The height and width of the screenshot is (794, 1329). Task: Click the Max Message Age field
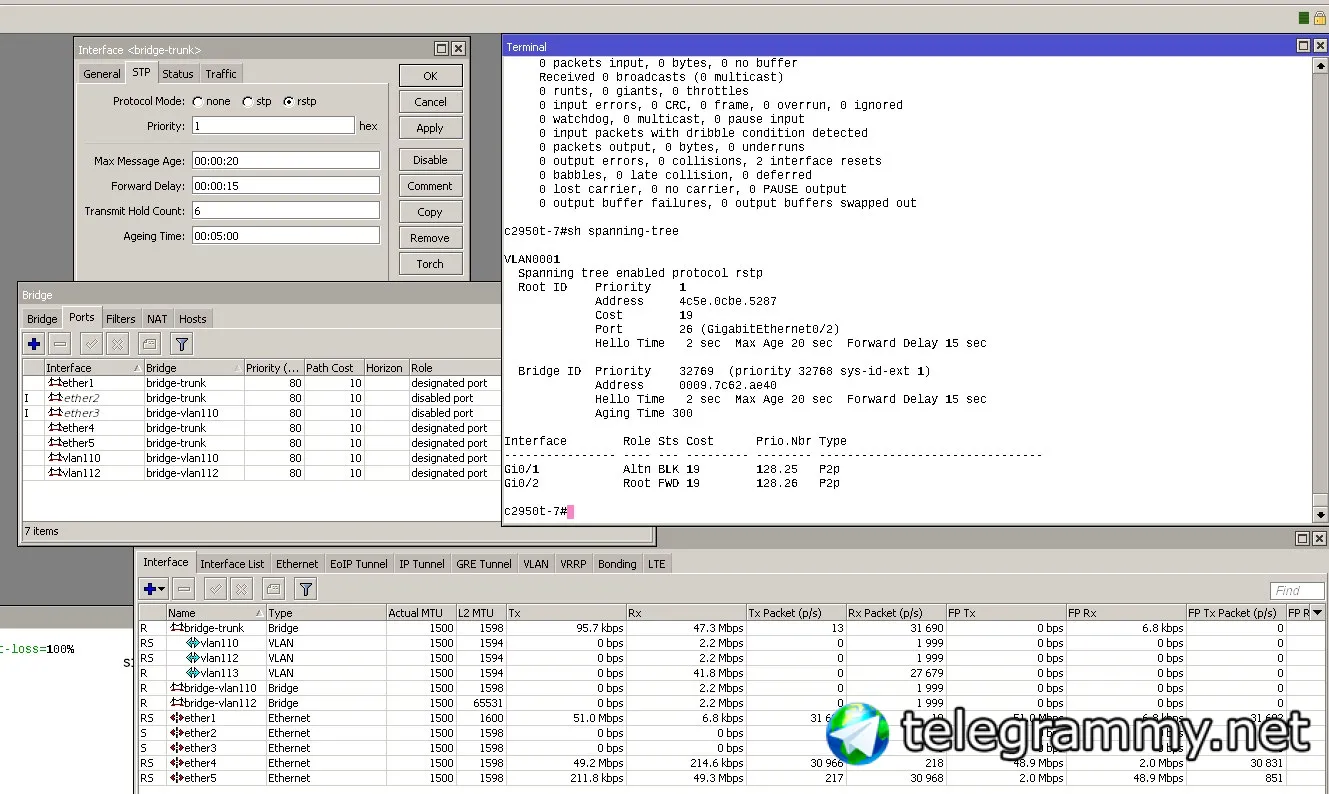pos(285,160)
